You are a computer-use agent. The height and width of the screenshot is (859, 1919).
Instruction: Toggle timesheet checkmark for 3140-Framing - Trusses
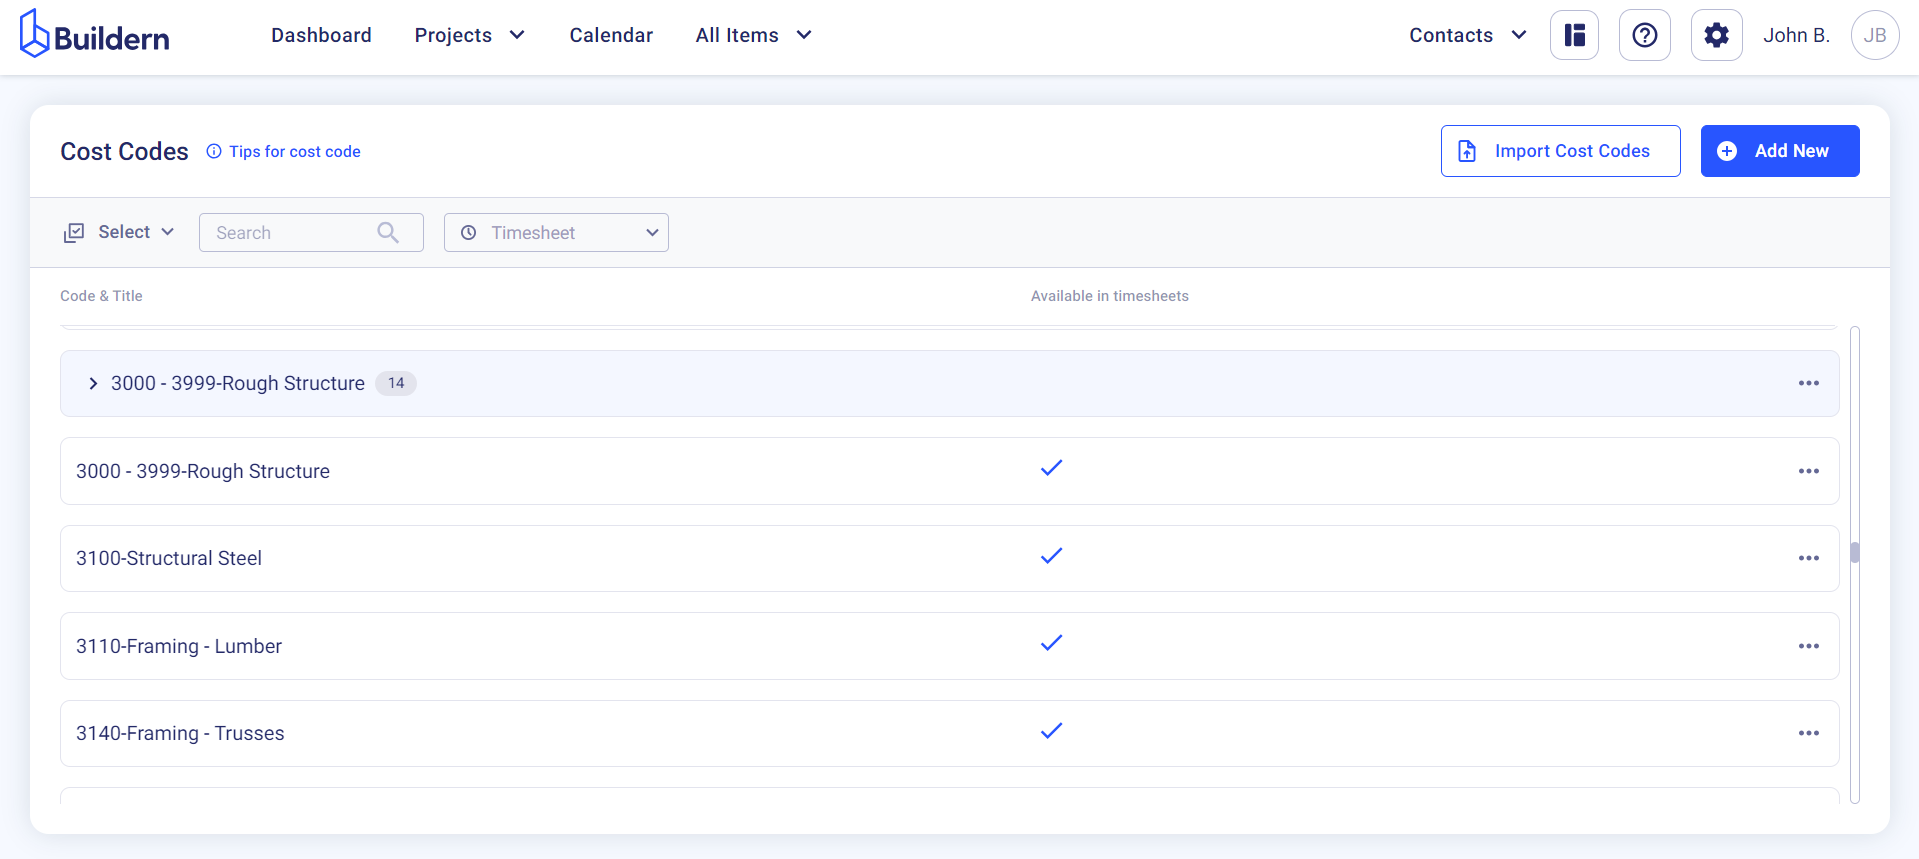click(x=1051, y=731)
